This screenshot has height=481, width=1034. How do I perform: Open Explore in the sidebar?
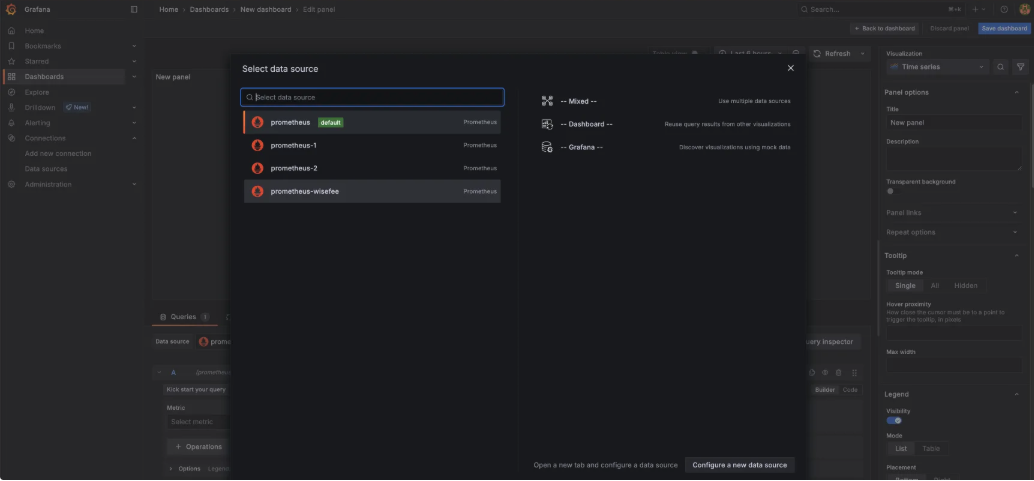tap(37, 92)
